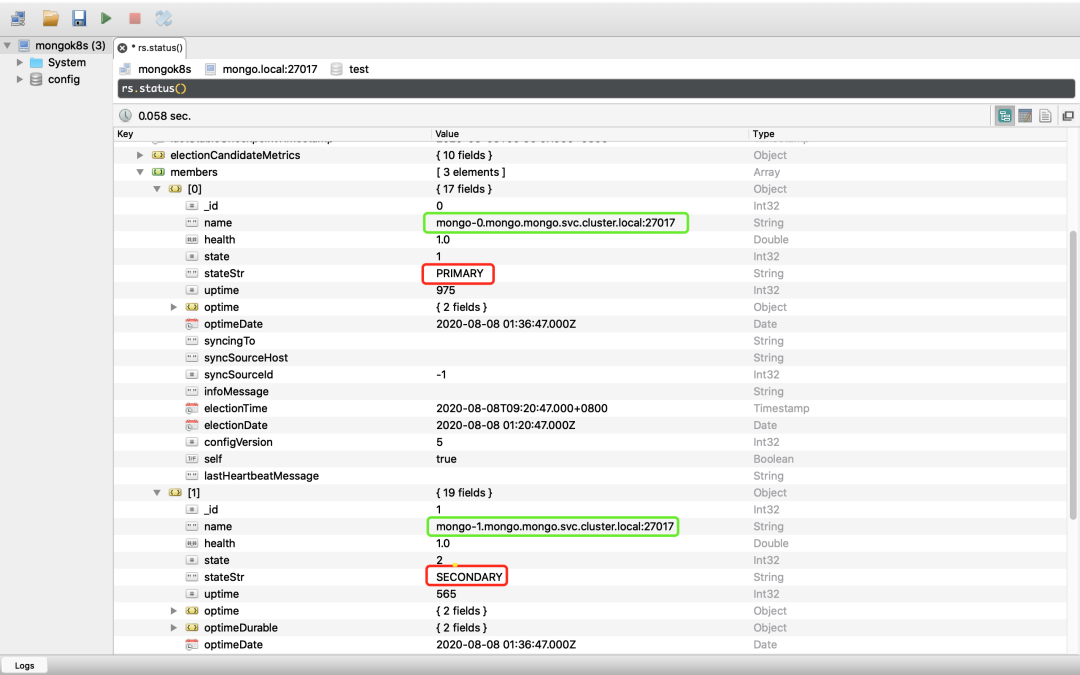Click the self boolean type icon

[x=192, y=459]
